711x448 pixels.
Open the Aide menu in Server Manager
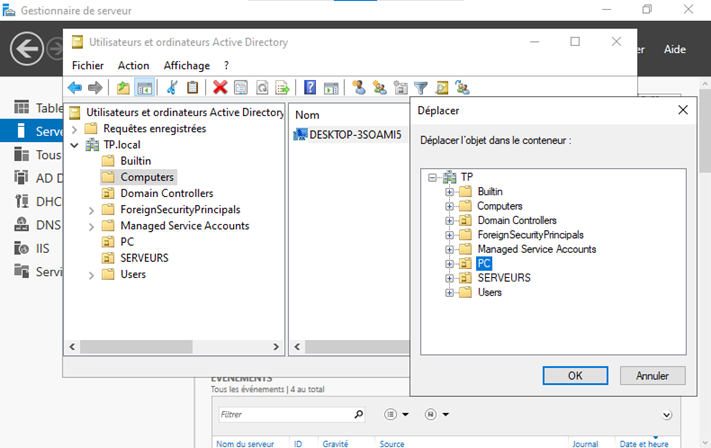coord(675,49)
